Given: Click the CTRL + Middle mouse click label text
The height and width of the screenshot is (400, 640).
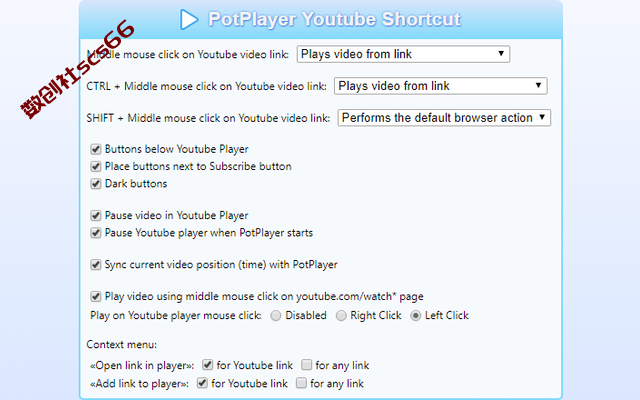Looking at the screenshot, I should 206,87.
